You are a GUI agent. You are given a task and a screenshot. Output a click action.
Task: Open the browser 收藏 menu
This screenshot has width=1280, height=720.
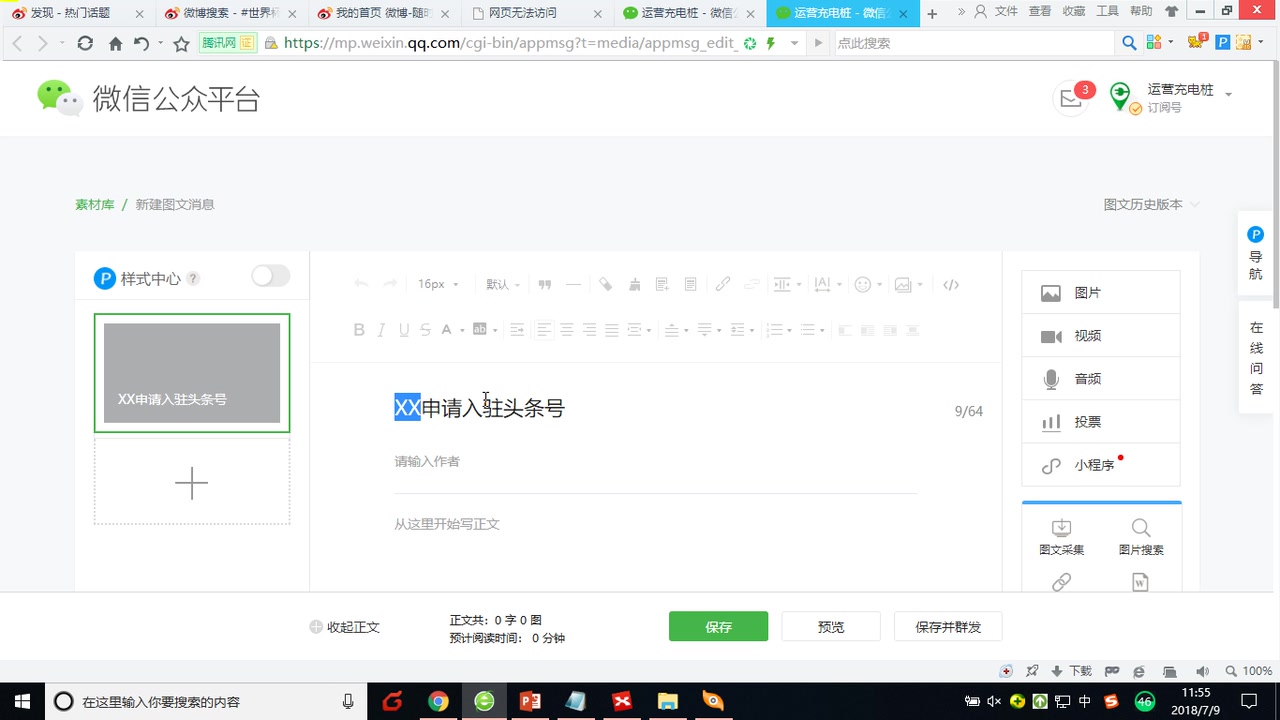point(1073,11)
